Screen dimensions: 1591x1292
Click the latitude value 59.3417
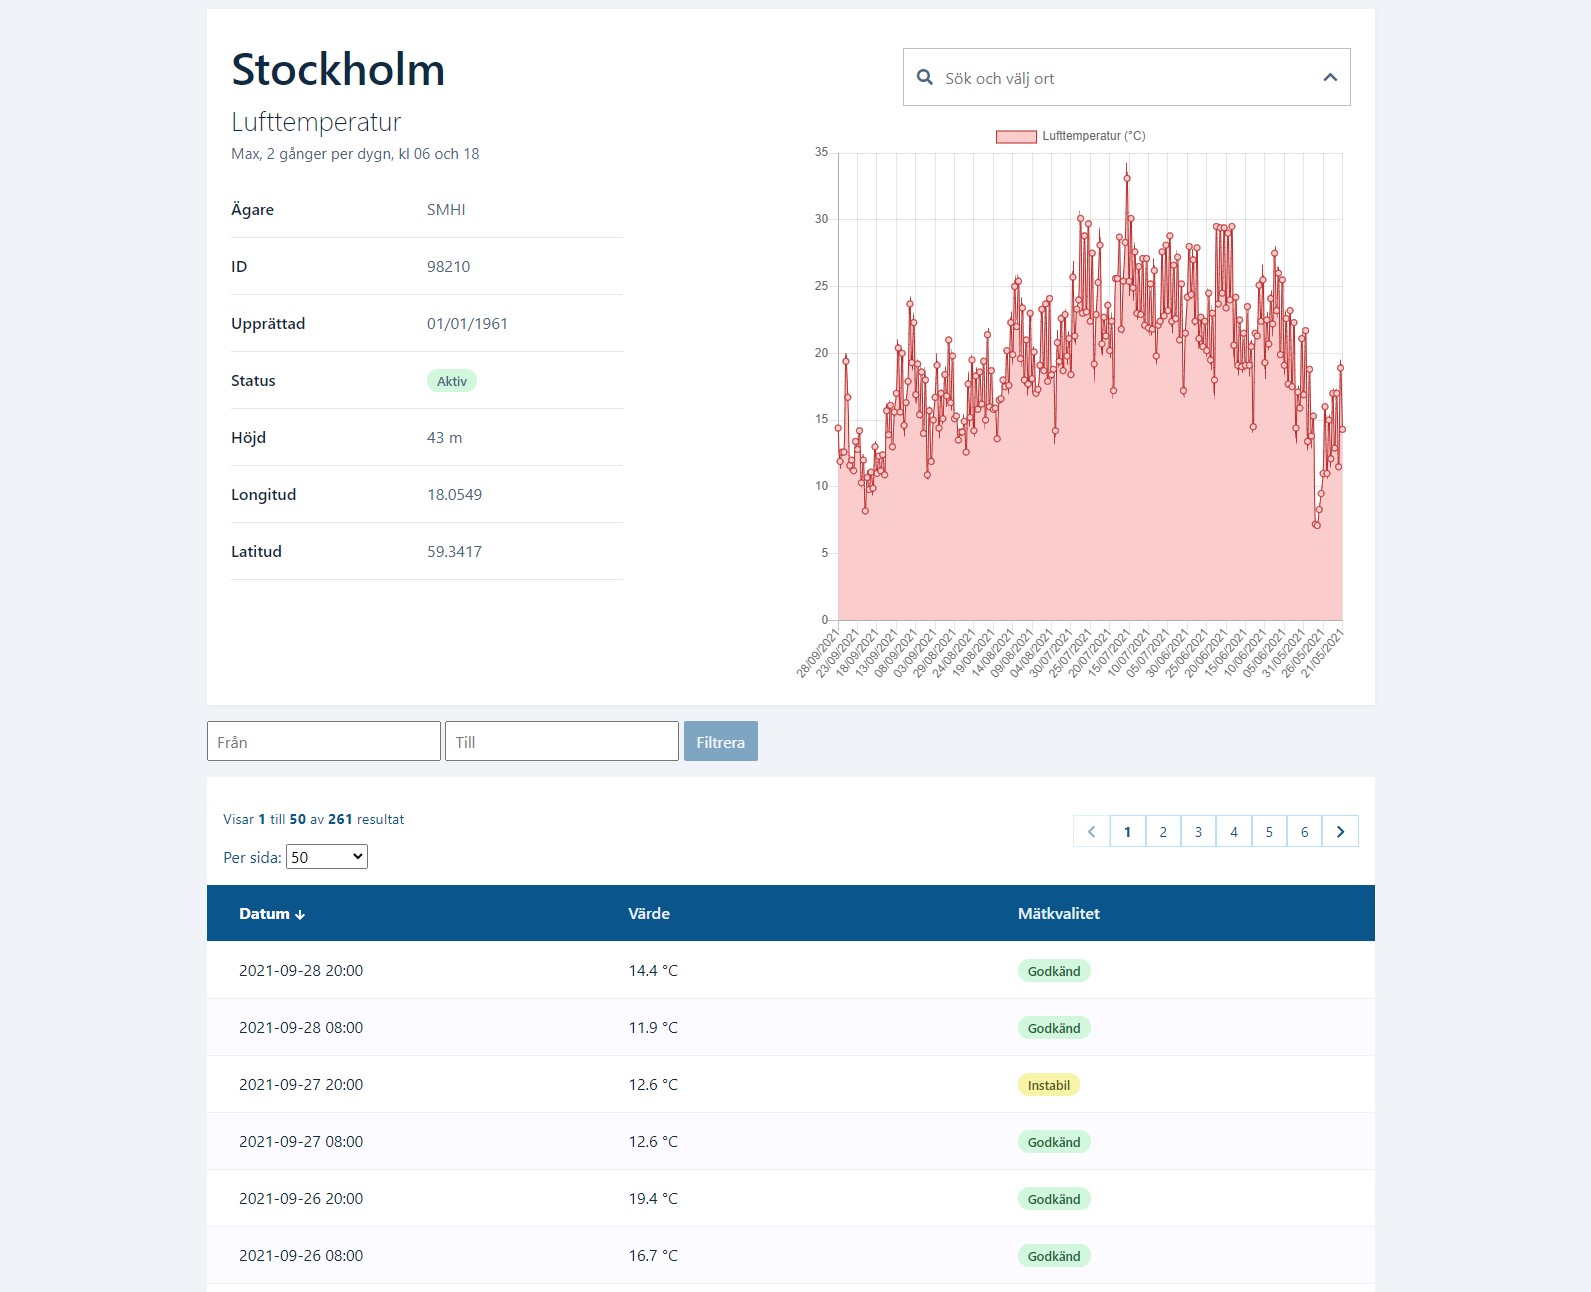pos(454,551)
